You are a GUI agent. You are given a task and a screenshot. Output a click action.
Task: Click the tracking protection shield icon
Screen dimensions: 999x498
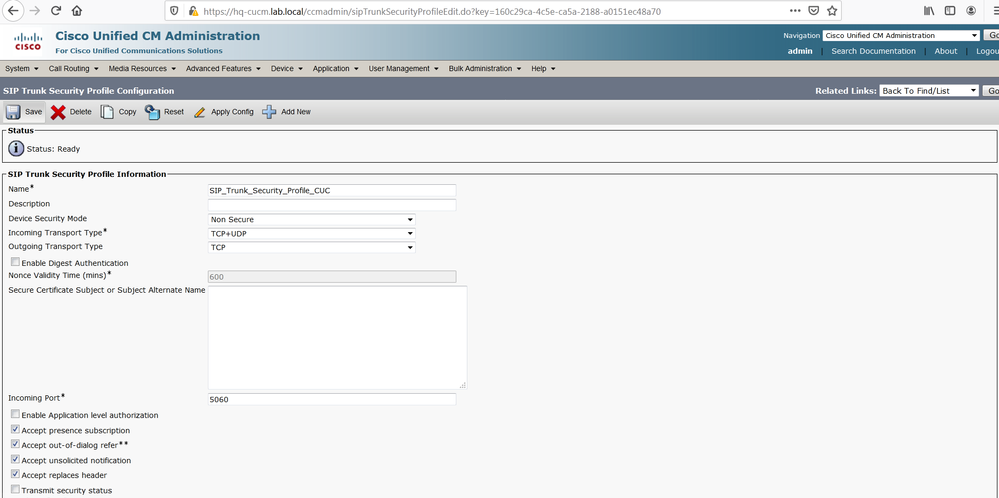(176, 11)
